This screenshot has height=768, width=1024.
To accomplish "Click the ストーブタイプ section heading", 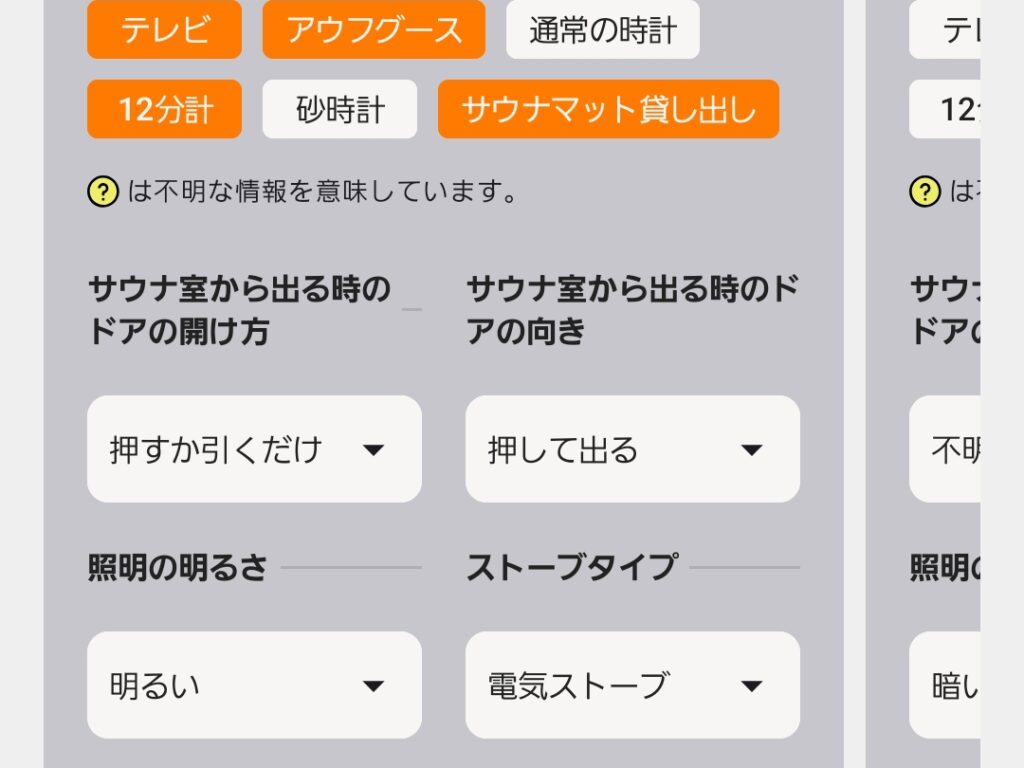I will 570,565.
